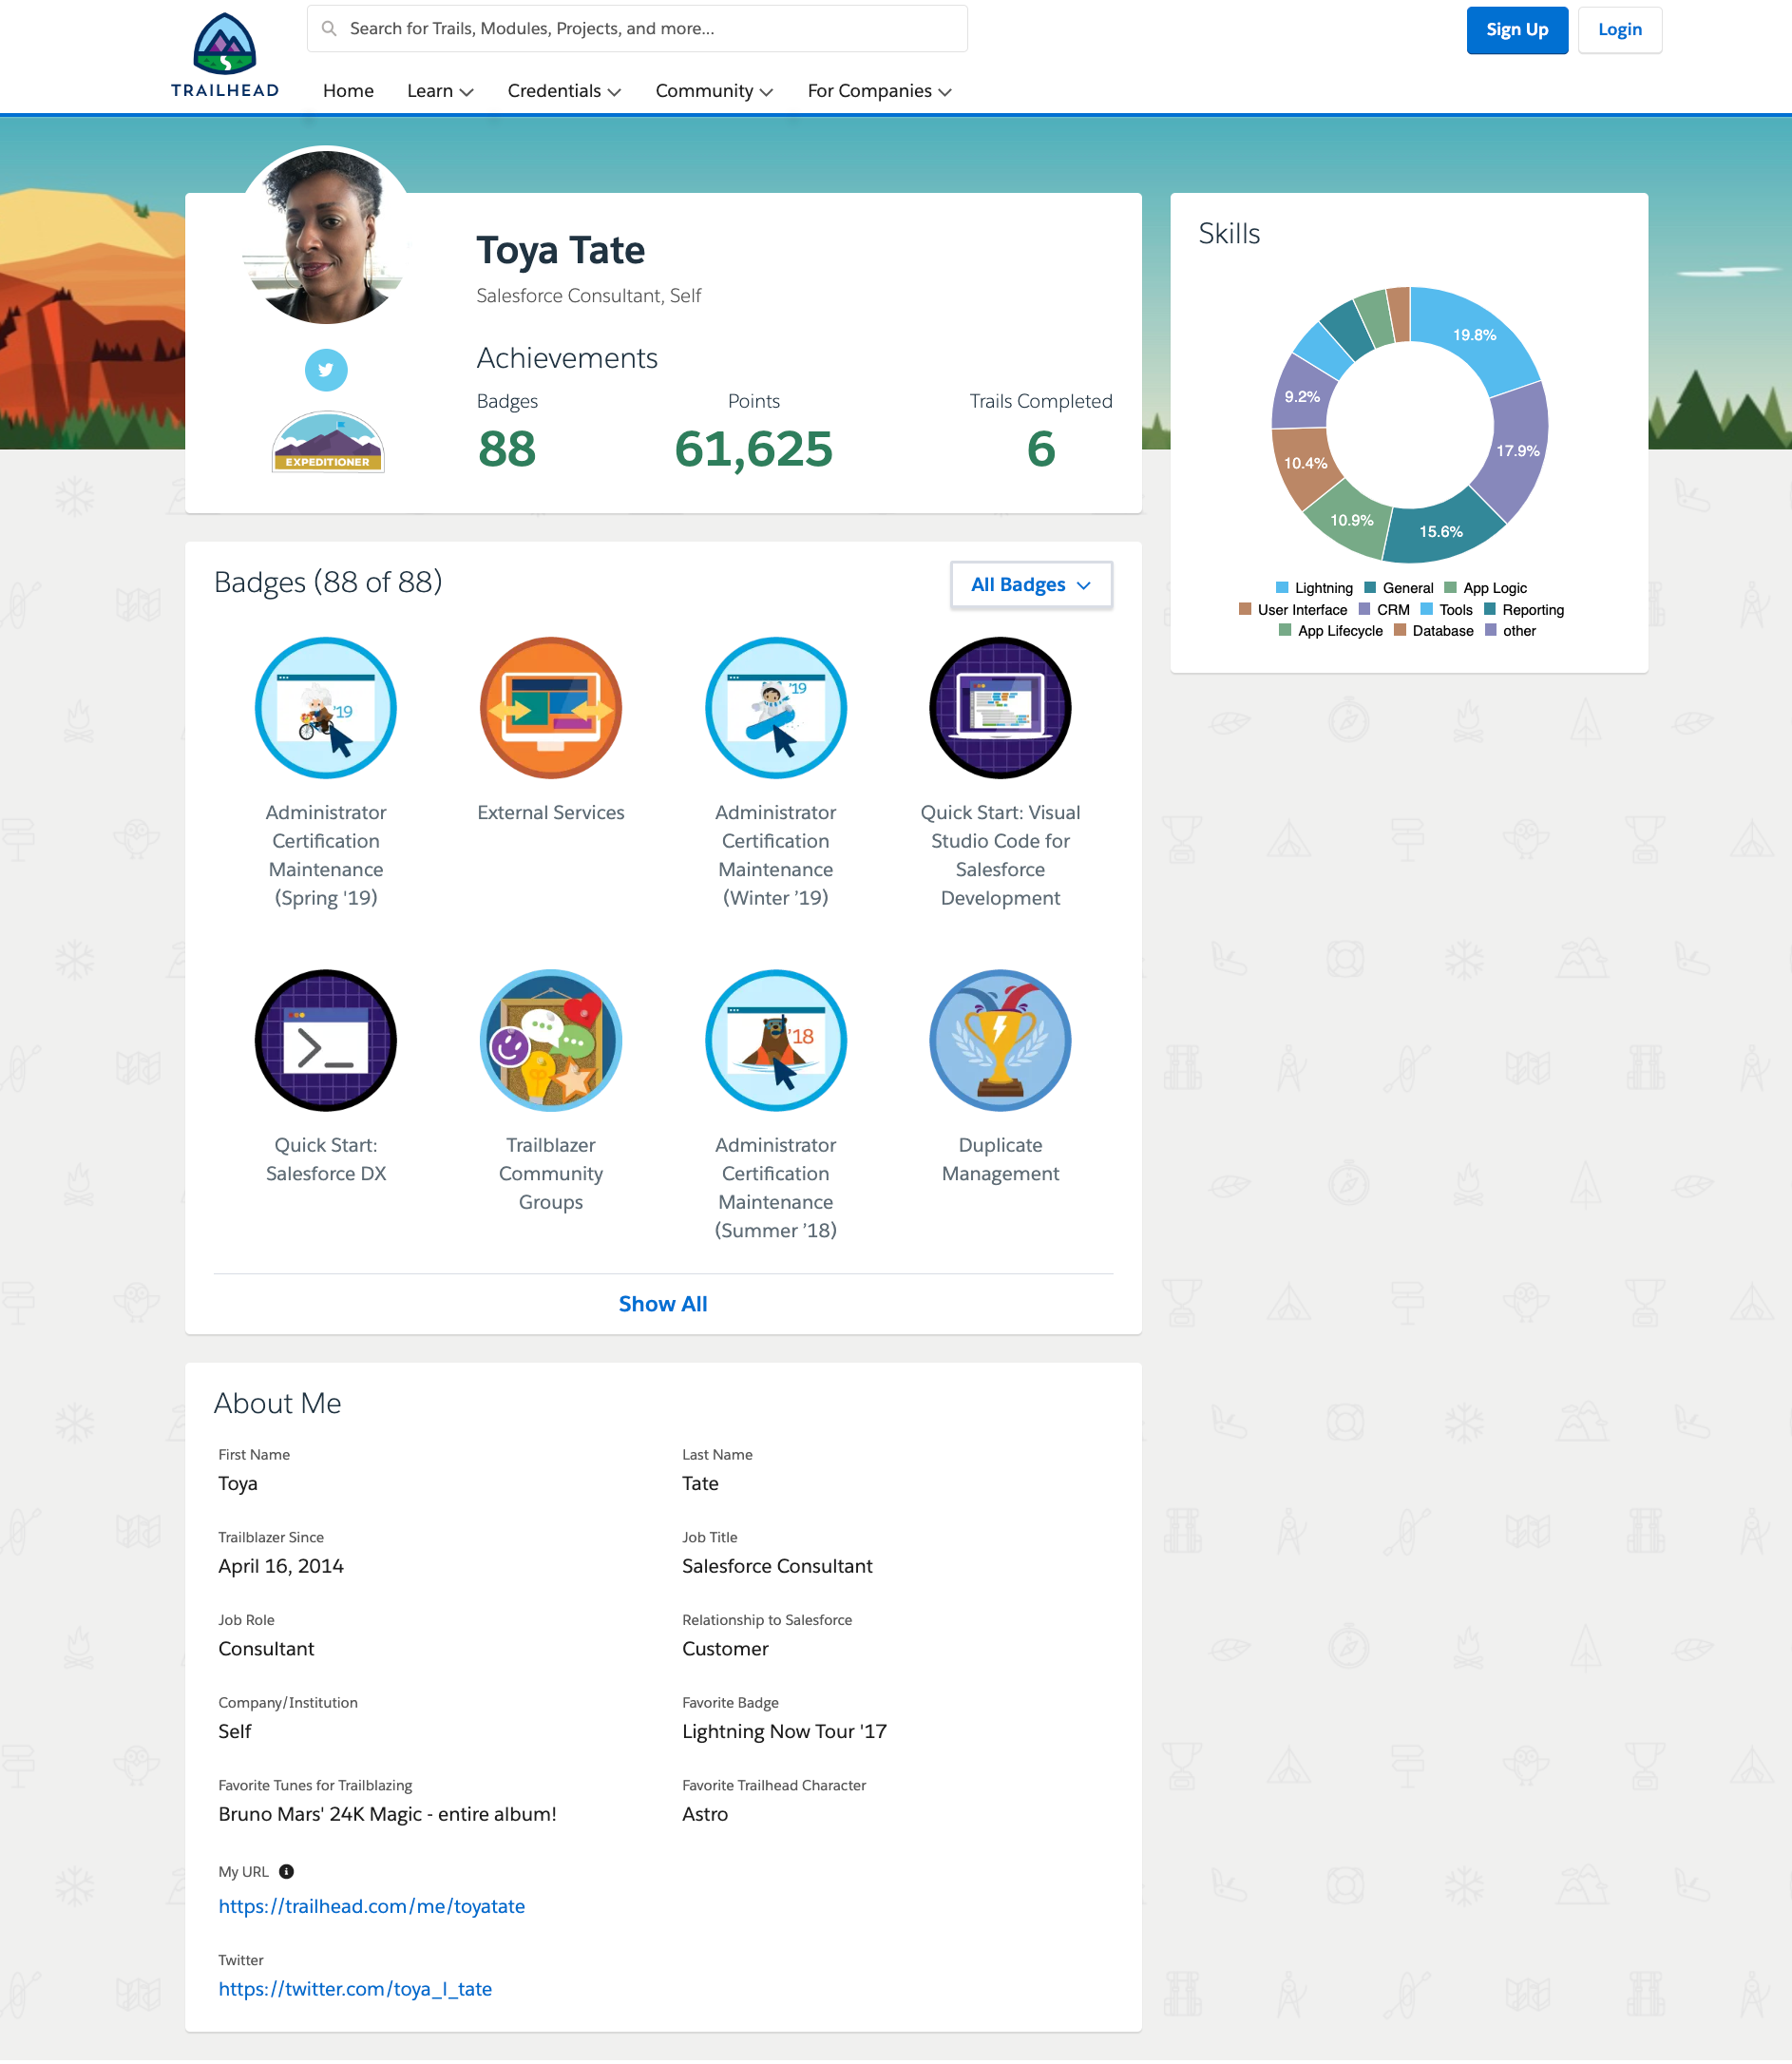
Task: Open Administrator Certification Maintenance Summer '18 badge
Action: click(776, 1040)
